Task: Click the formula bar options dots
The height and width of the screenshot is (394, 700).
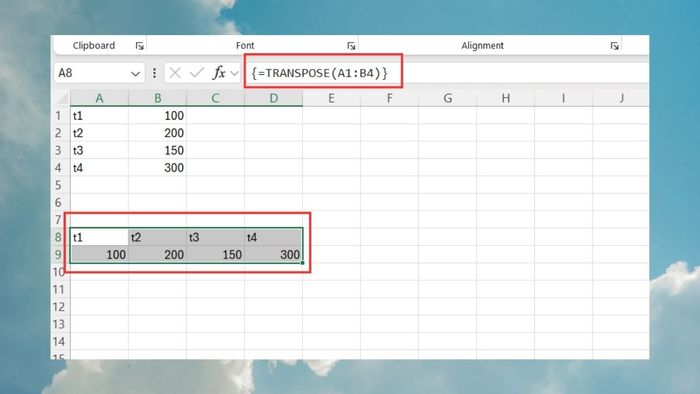Action: tap(154, 73)
